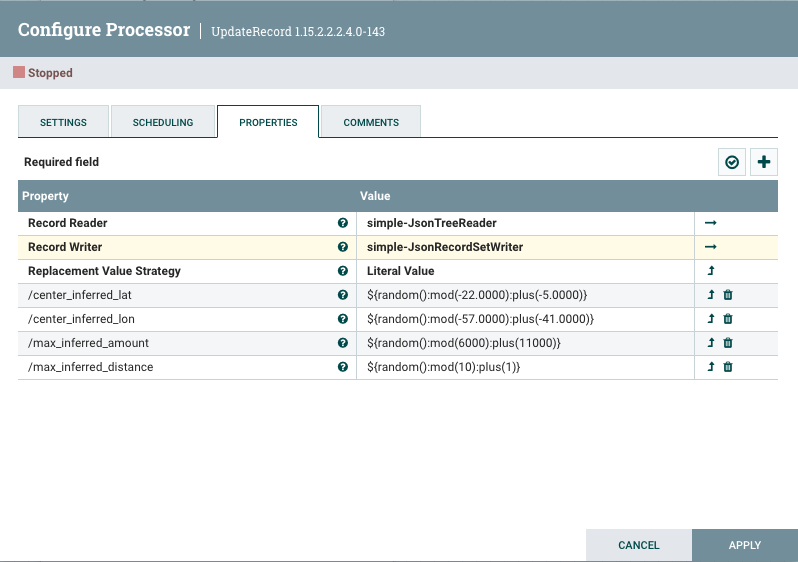Convert /max_inferred_amount to parameter arrow icon

[711, 343]
